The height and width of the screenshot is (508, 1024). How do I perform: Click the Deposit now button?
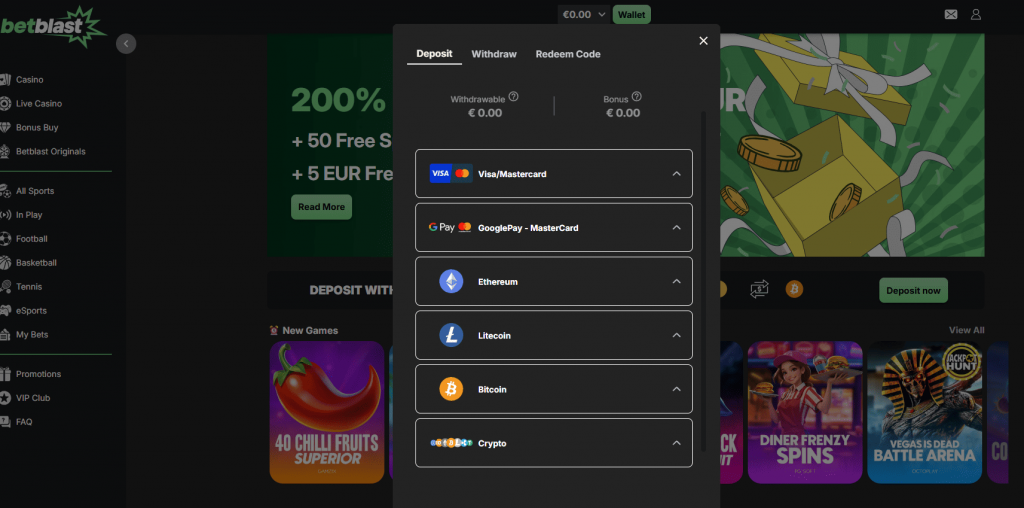coord(913,290)
